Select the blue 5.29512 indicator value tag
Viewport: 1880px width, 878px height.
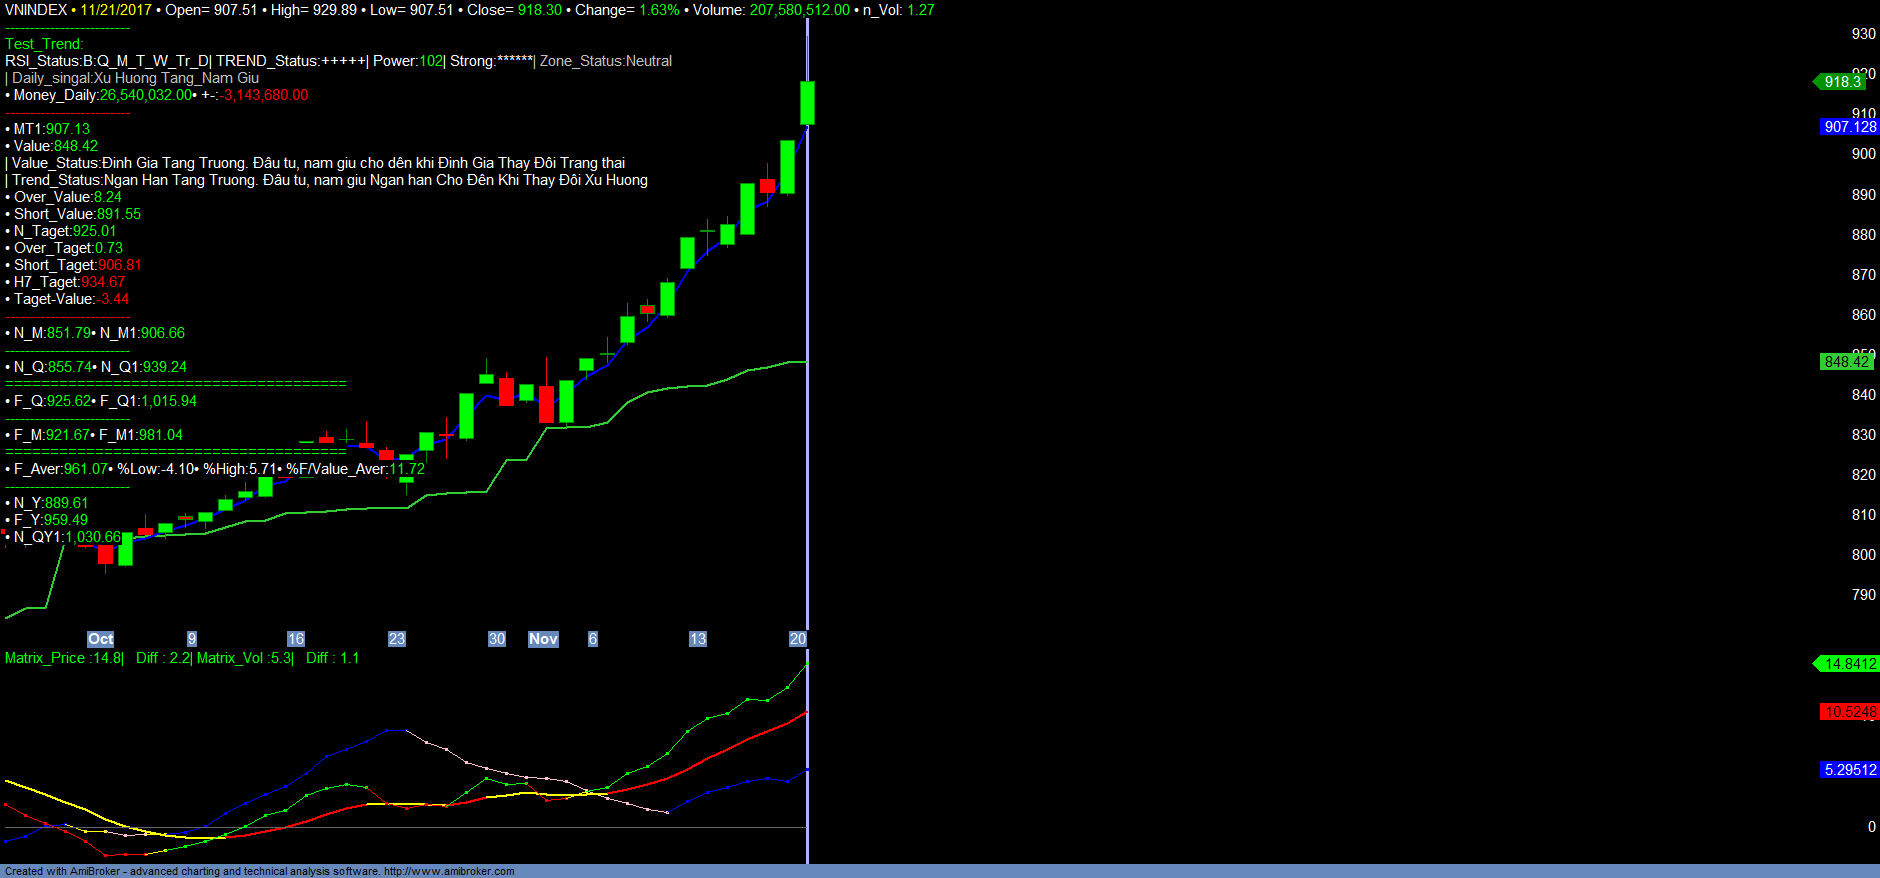(1849, 770)
